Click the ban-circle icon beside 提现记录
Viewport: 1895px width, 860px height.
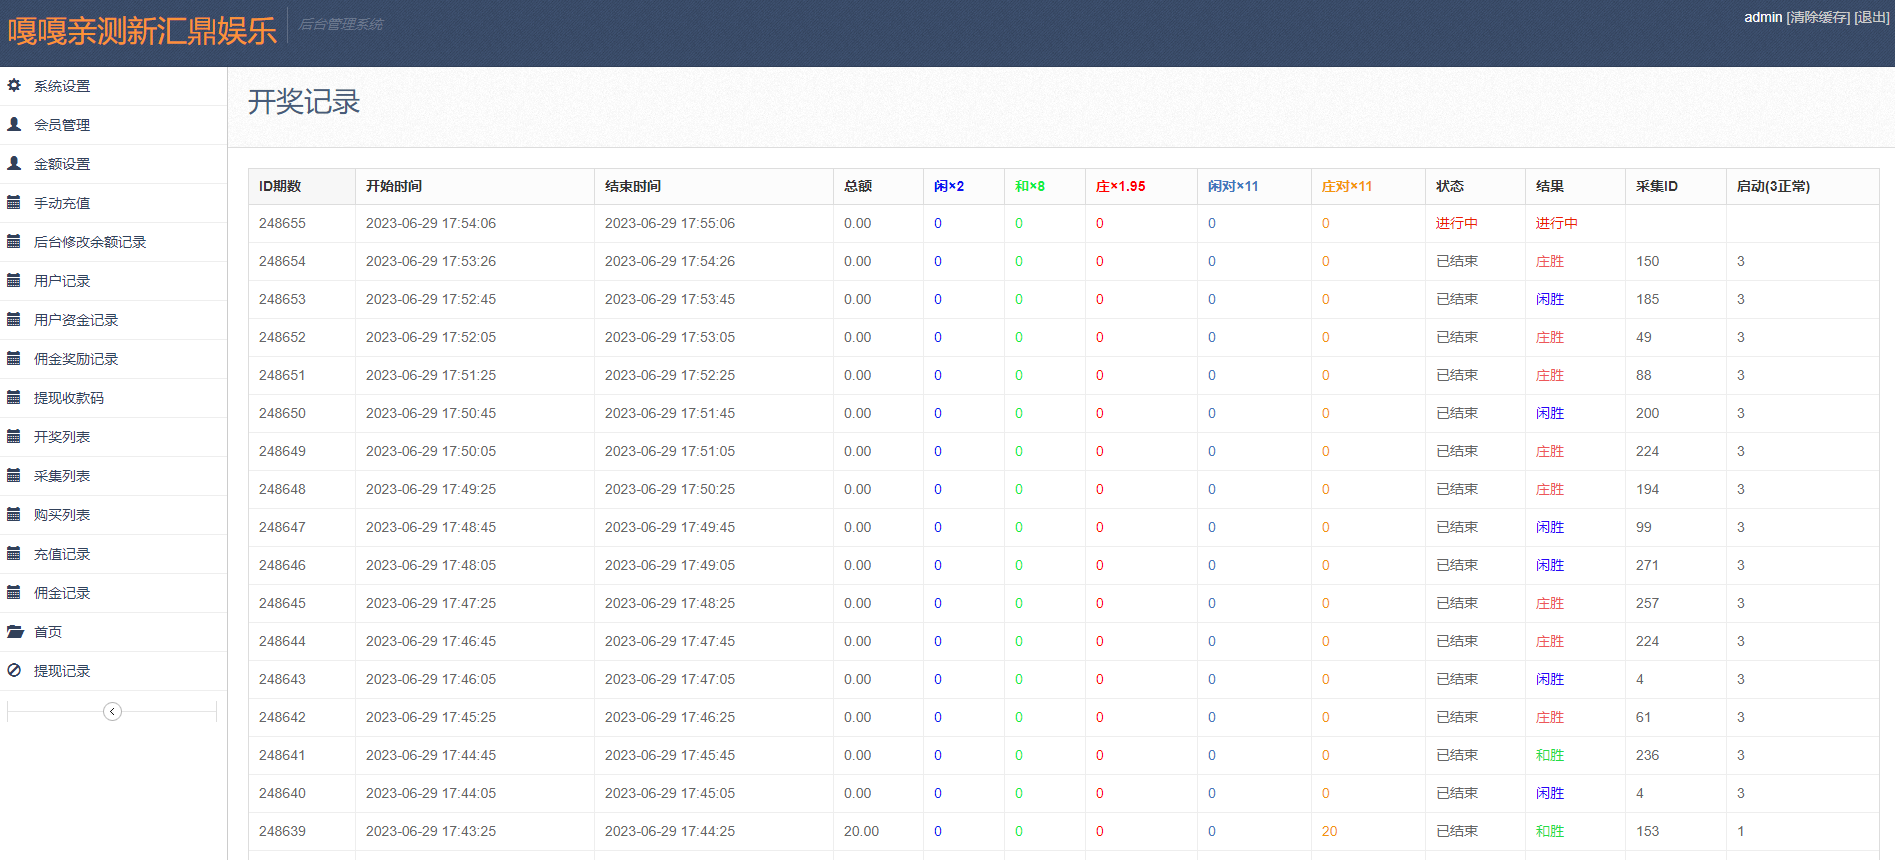pos(14,671)
